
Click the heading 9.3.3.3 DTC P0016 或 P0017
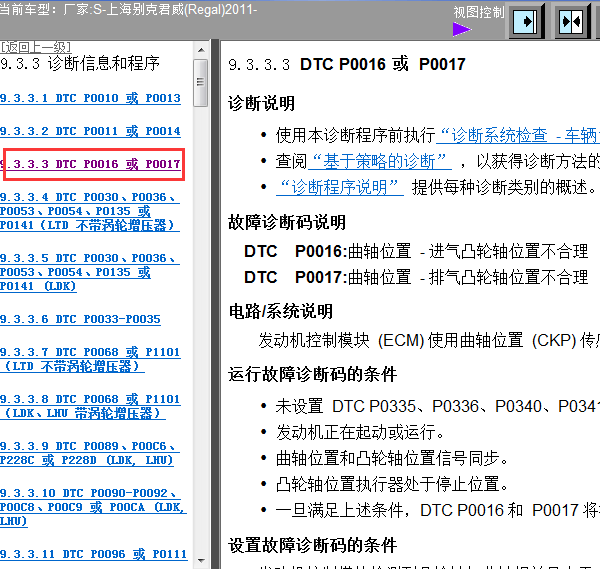tap(347, 64)
